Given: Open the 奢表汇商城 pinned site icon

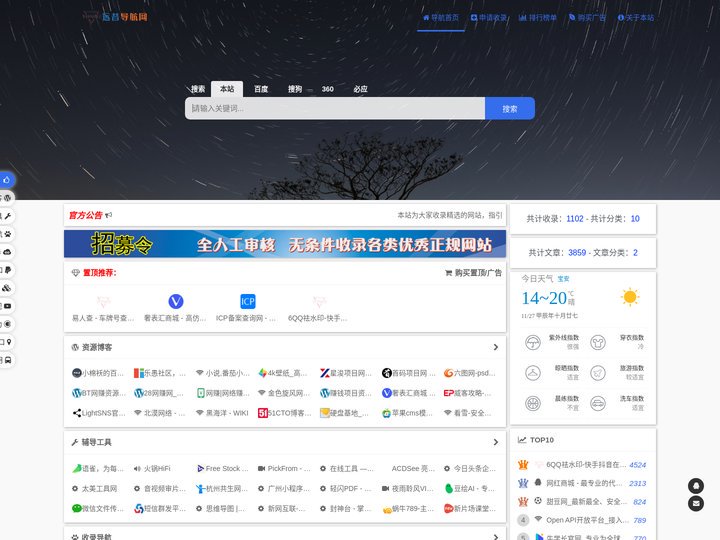Looking at the screenshot, I should pos(175,302).
